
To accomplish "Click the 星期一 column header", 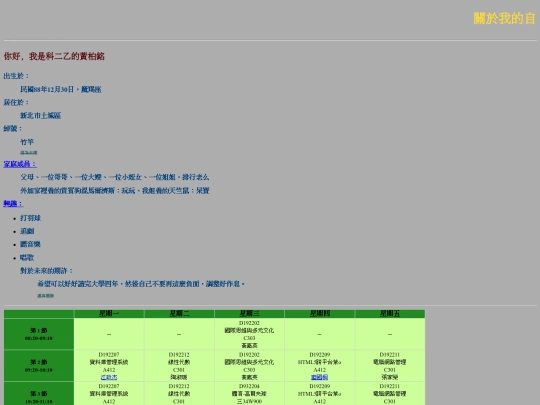I will point(109,313).
